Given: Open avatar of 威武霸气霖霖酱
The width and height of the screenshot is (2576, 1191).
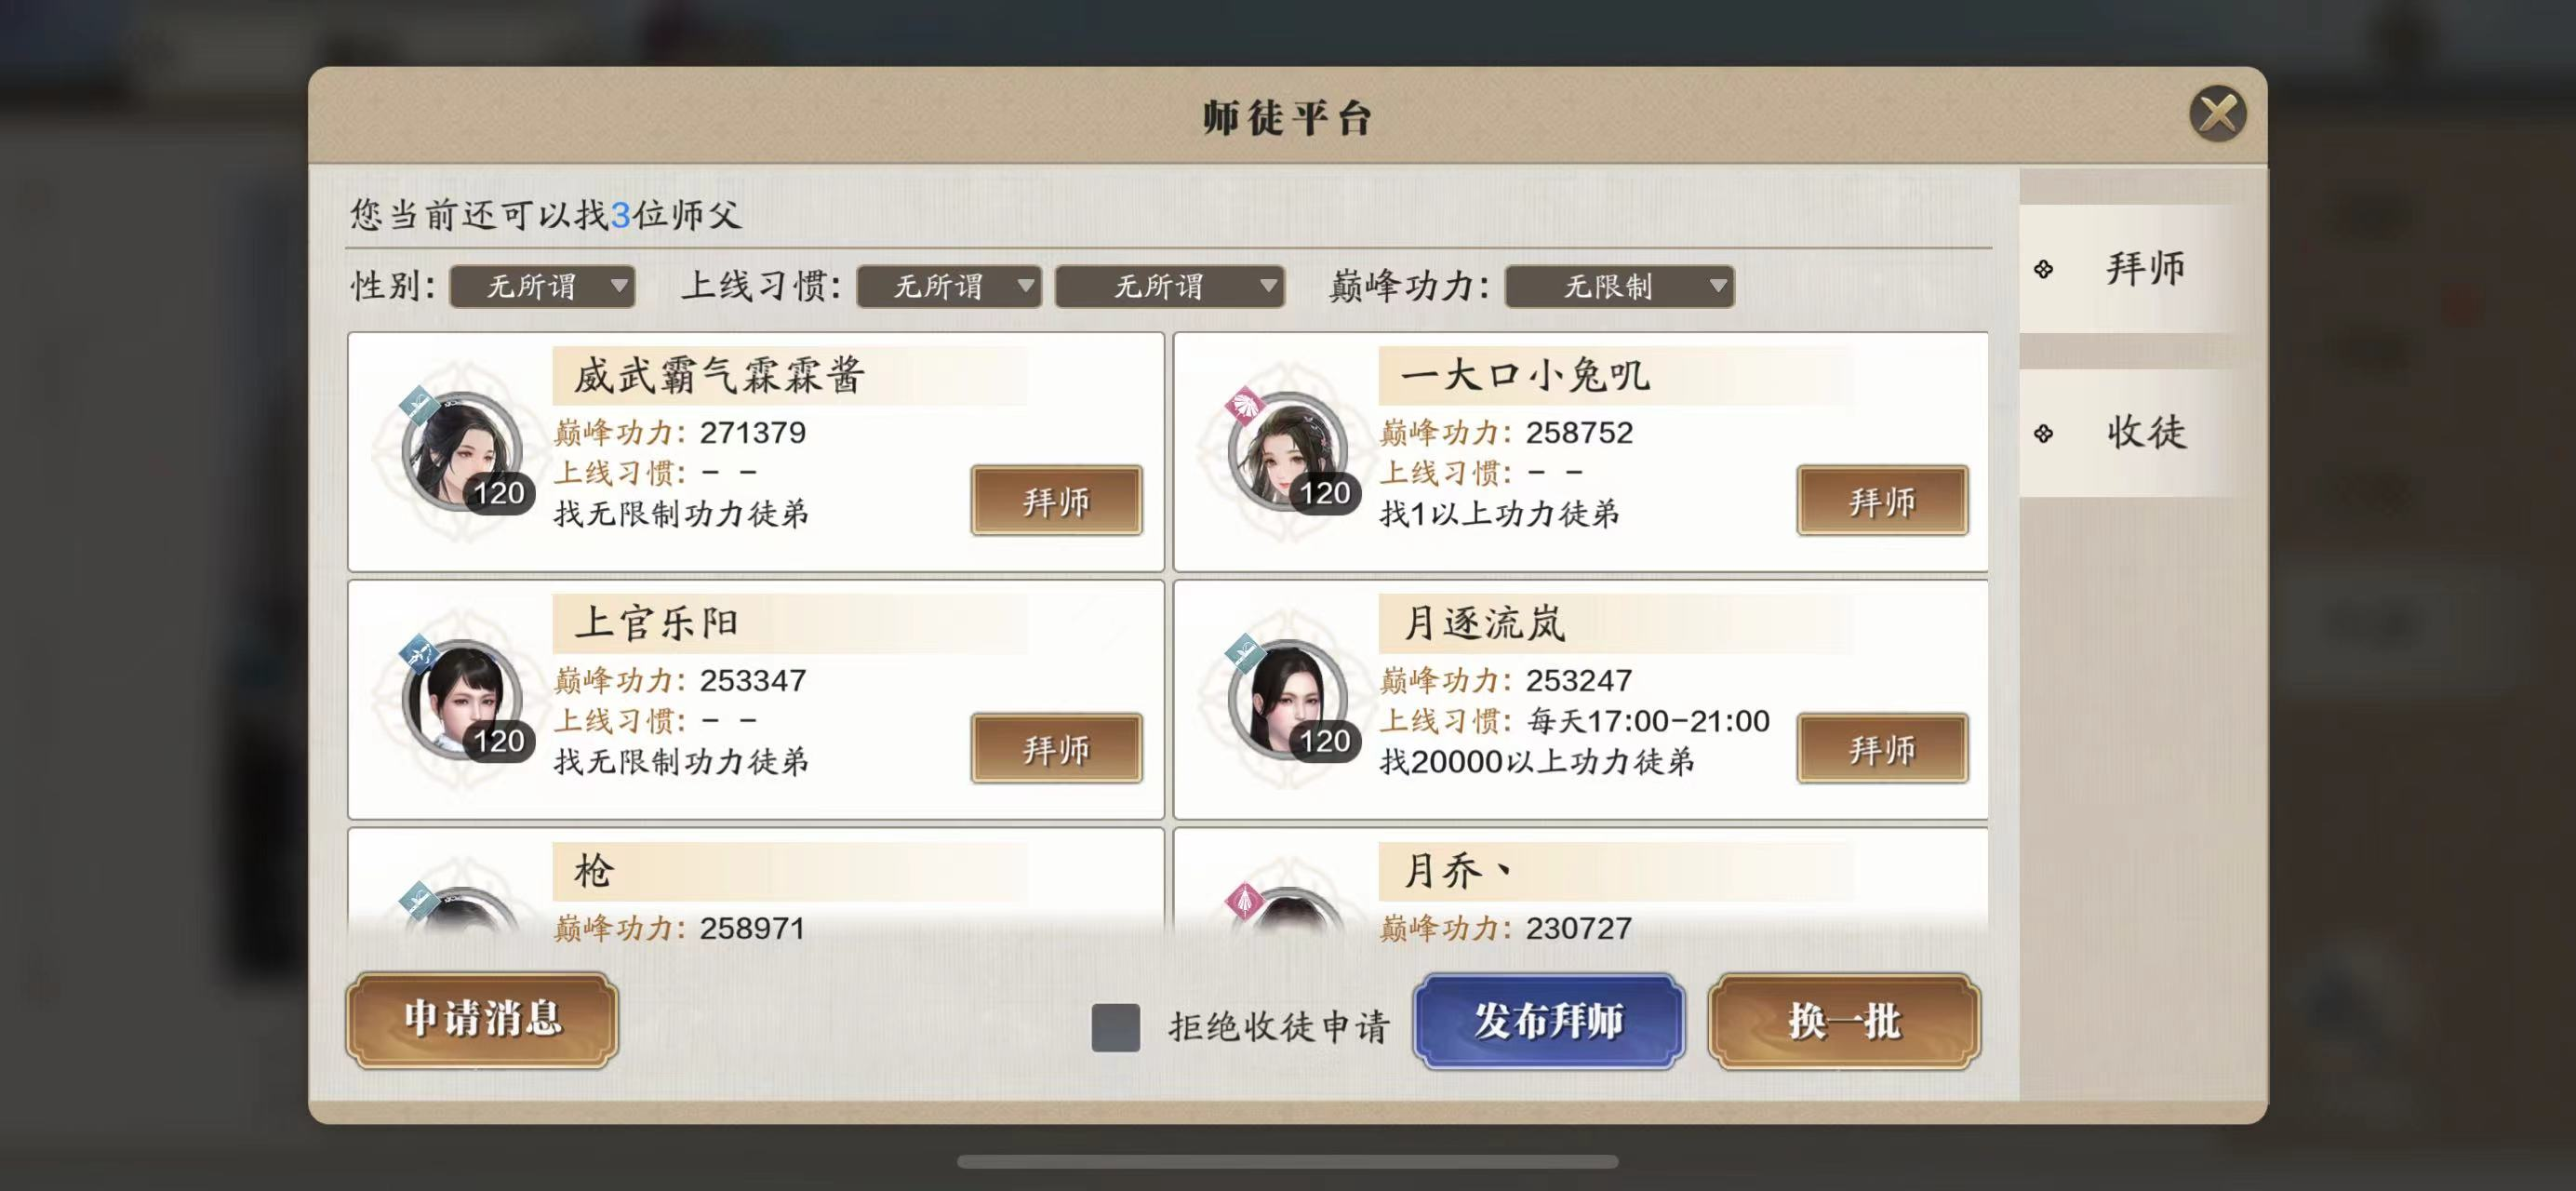Looking at the screenshot, I should click(462, 452).
